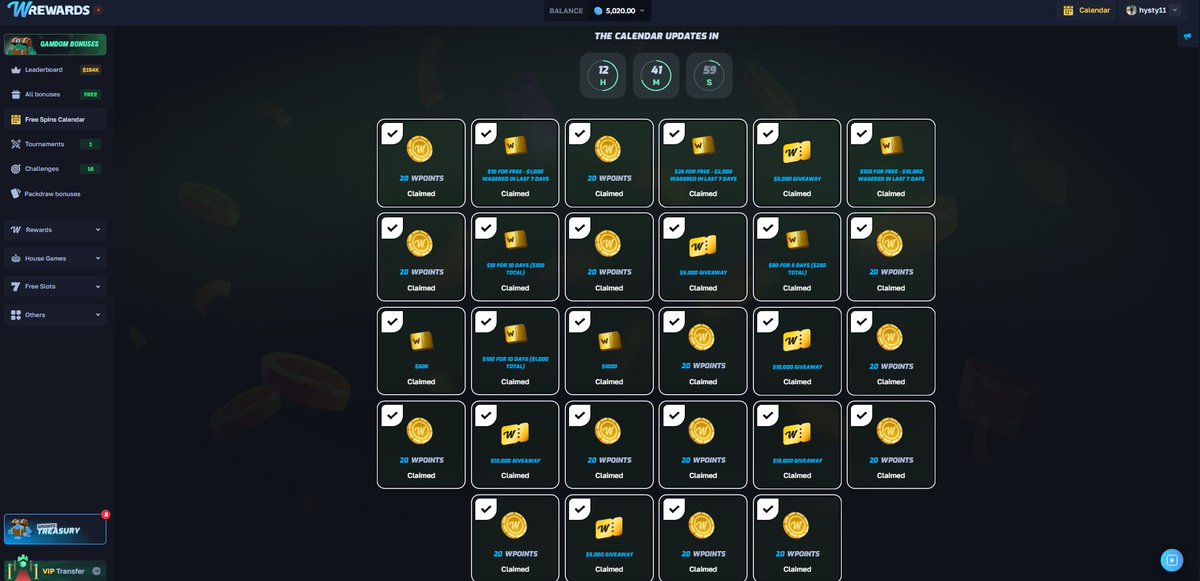The image size is (1200, 581).
Task: Click the FREE badge beside All bonuses
Action: (x=90, y=94)
